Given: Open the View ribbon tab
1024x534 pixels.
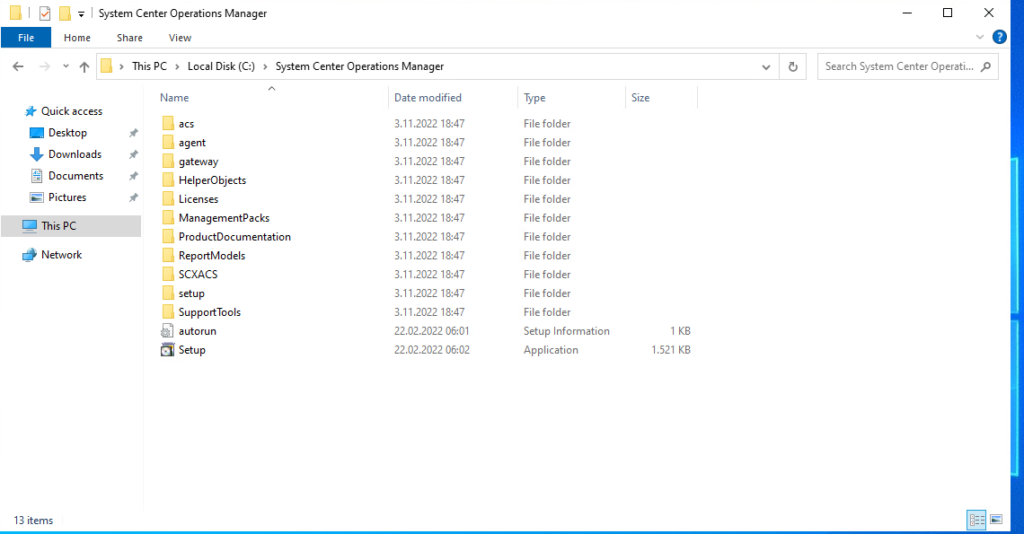Looking at the screenshot, I should (x=180, y=38).
